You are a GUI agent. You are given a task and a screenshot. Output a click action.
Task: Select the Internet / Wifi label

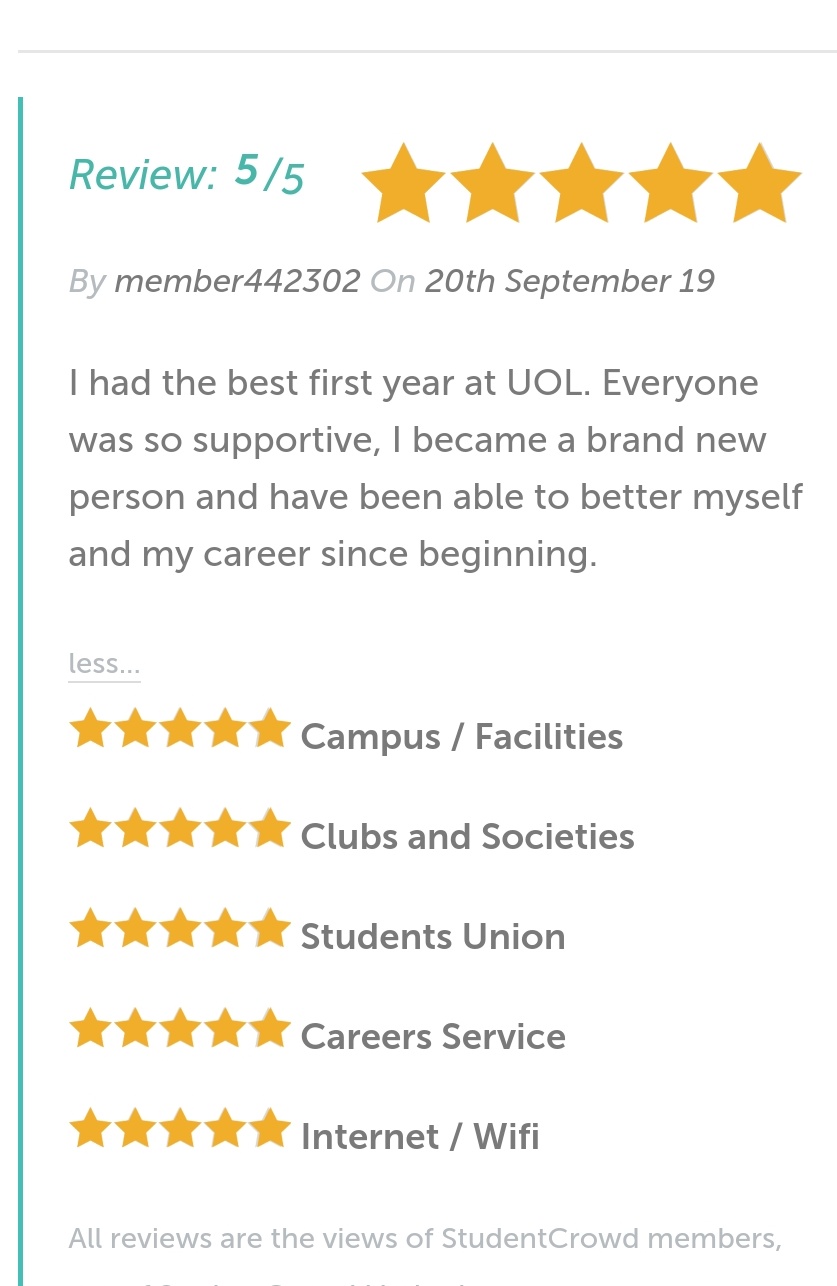click(420, 1137)
